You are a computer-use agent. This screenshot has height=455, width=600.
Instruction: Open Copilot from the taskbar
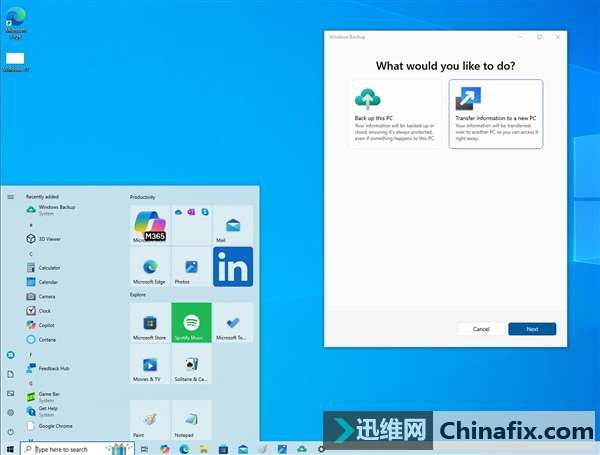(x=165, y=449)
